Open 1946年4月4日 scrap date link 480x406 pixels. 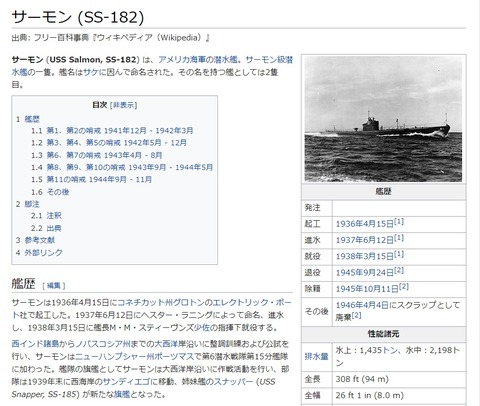[x=362, y=305]
